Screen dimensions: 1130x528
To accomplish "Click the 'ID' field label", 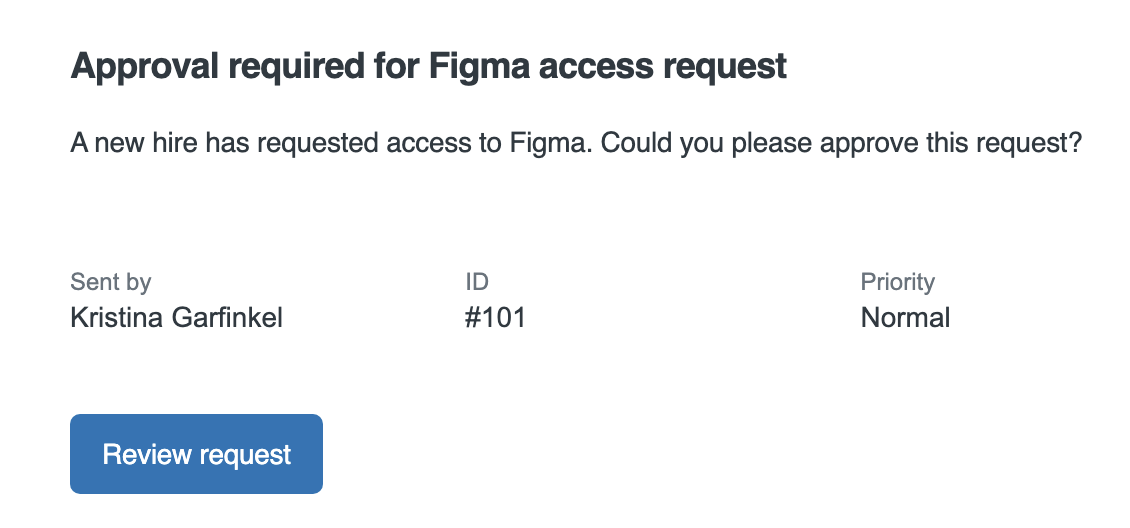I will coord(476,282).
